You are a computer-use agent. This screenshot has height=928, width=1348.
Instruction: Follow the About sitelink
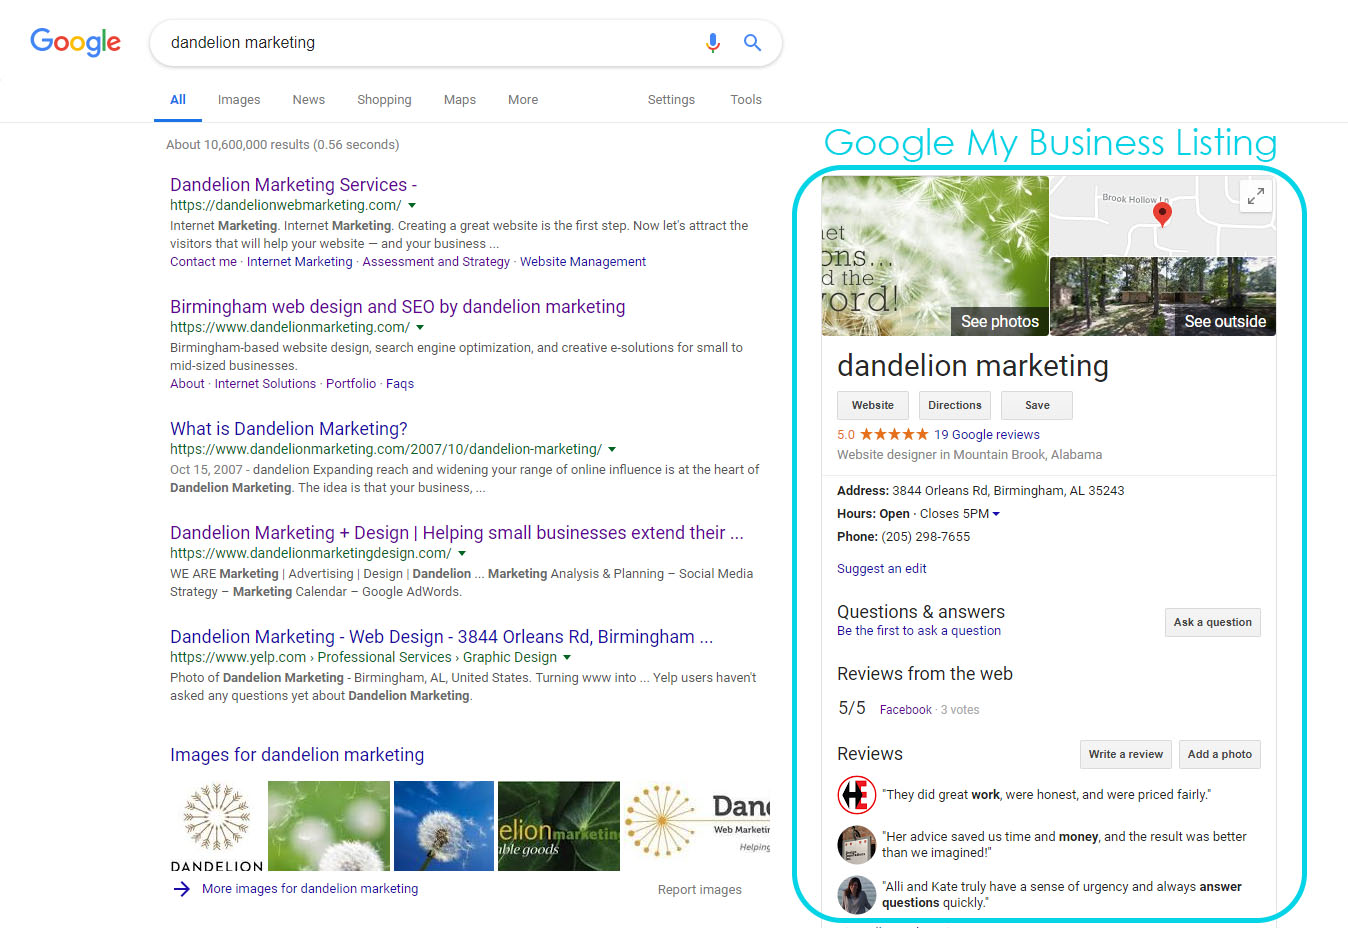(187, 384)
